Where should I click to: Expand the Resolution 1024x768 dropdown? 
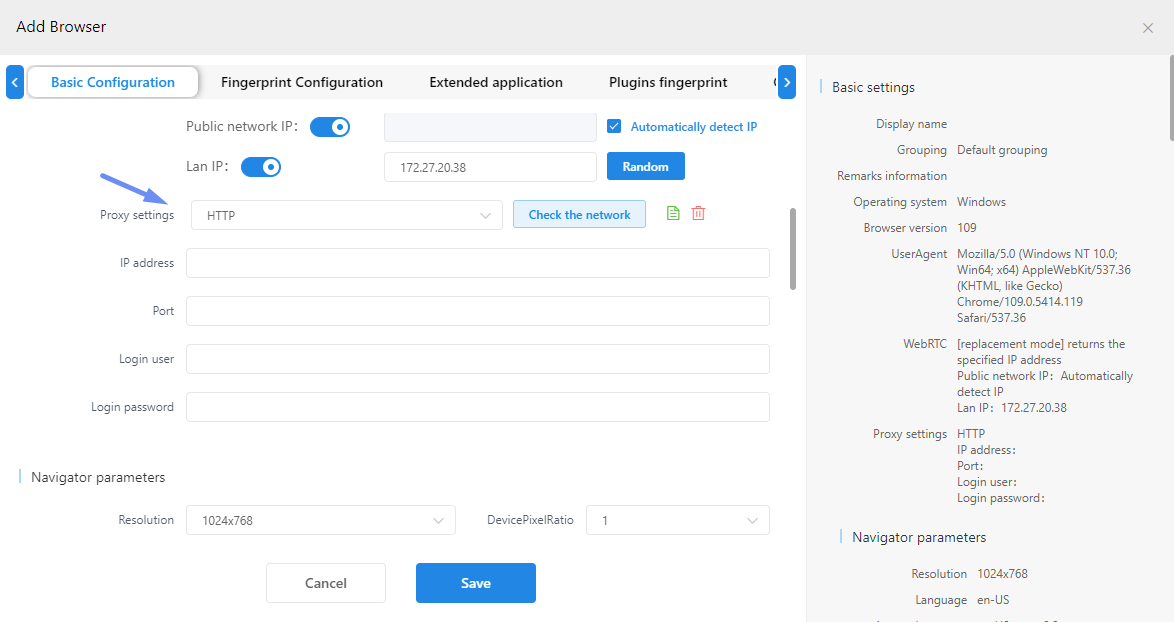(320, 520)
